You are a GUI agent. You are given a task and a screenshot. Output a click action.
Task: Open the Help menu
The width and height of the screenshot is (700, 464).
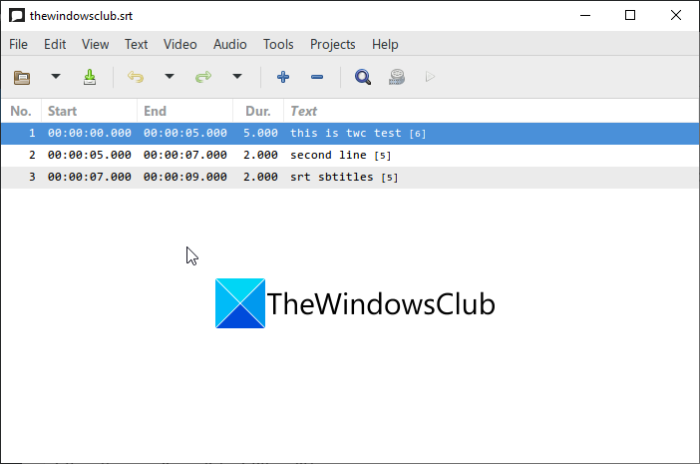point(385,44)
